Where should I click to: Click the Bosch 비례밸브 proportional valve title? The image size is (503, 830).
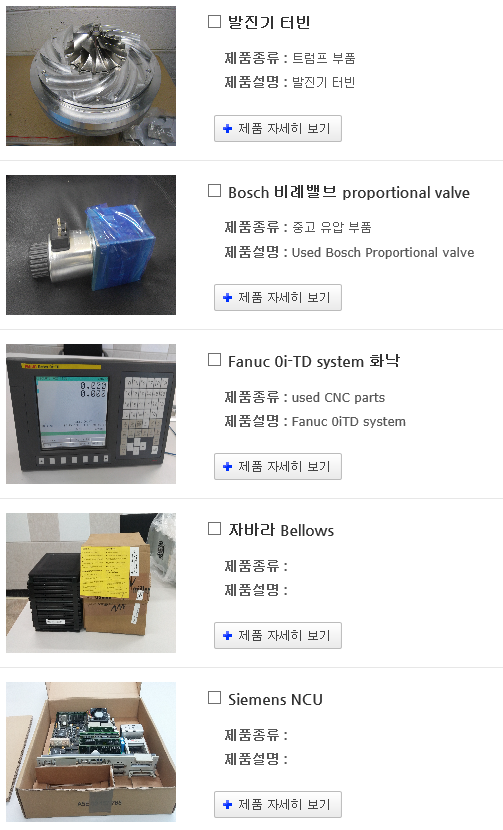click(349, 192)
